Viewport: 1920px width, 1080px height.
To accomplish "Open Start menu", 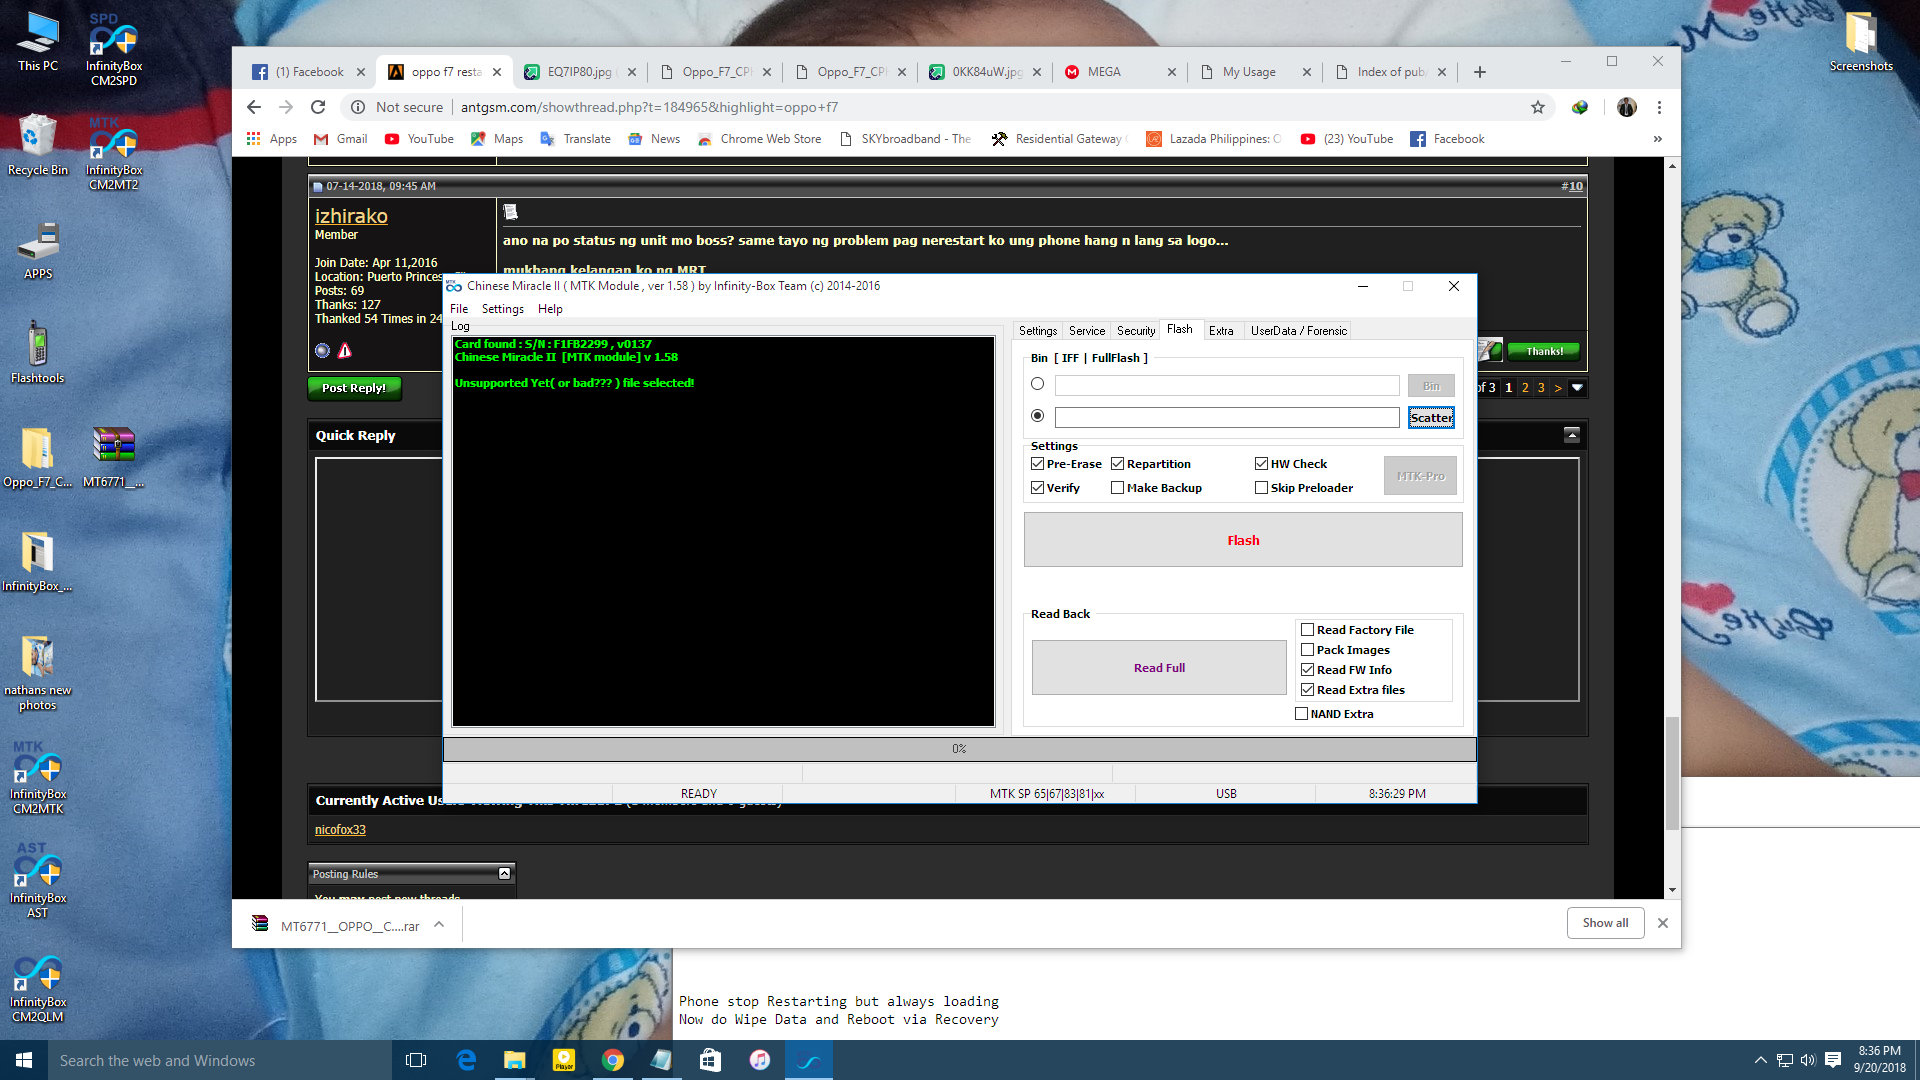I will pyautogui.click(x=24, y=1060).
